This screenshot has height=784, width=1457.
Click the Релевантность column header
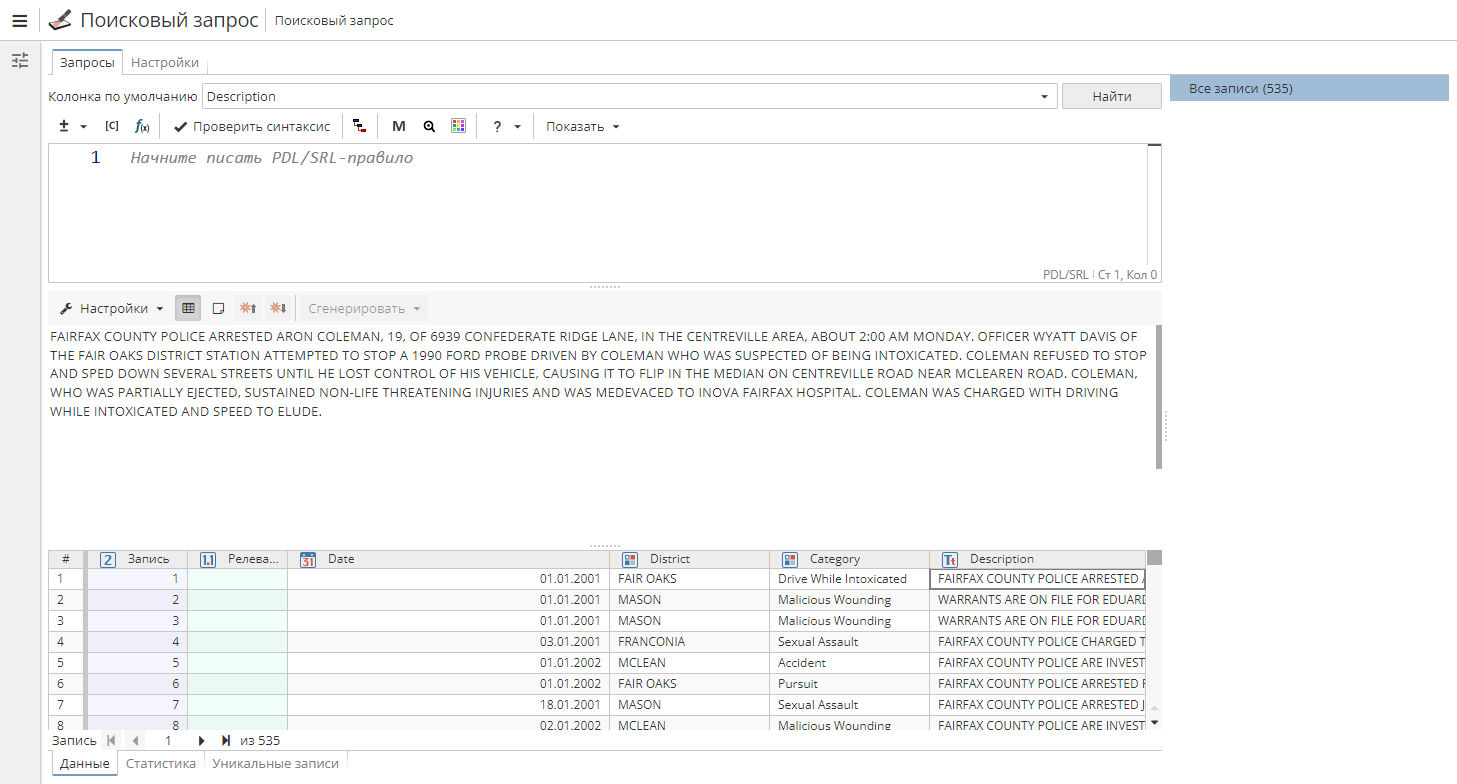click(238, 559)
